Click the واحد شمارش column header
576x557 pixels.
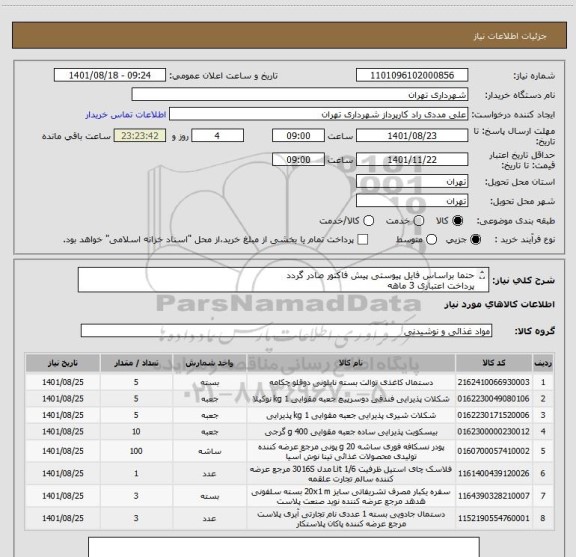[x=209, y=363]
